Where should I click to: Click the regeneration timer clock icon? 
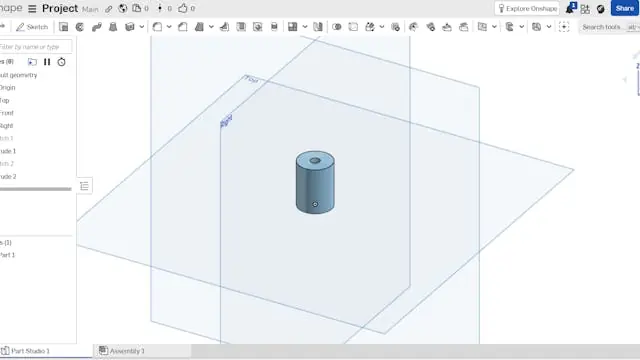[x=61, y=62]
